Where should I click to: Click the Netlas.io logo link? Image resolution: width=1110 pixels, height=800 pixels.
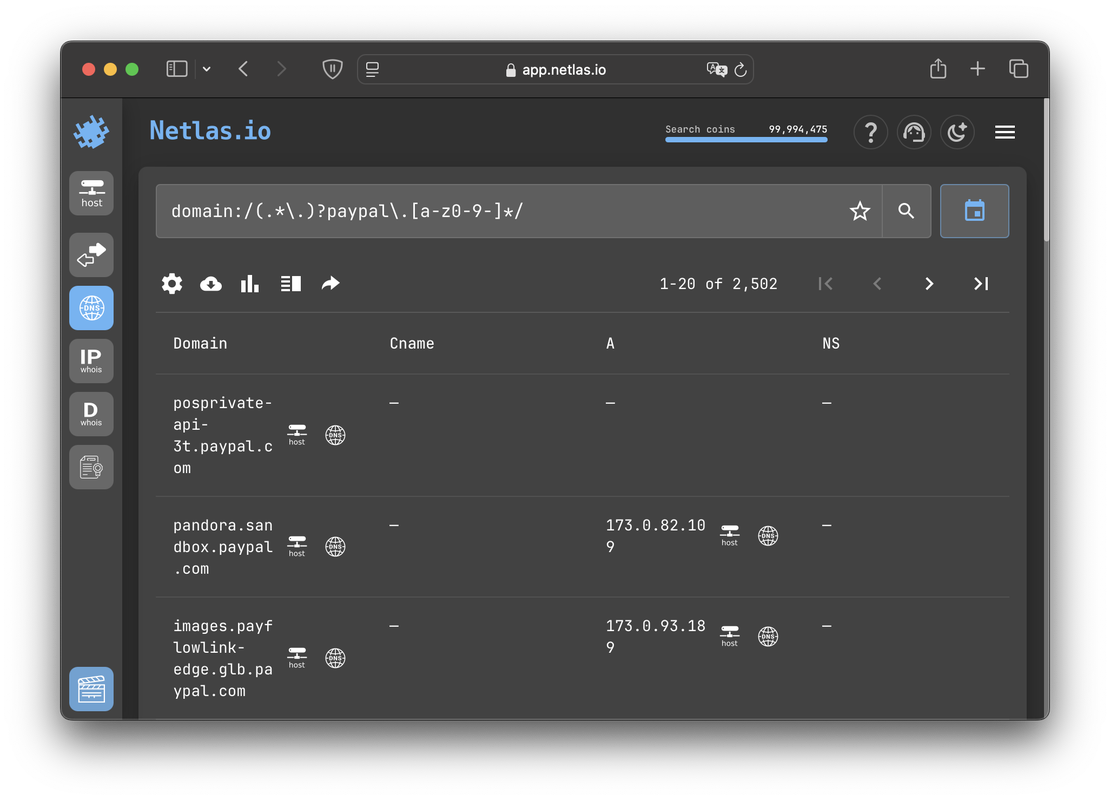(209, 130)
